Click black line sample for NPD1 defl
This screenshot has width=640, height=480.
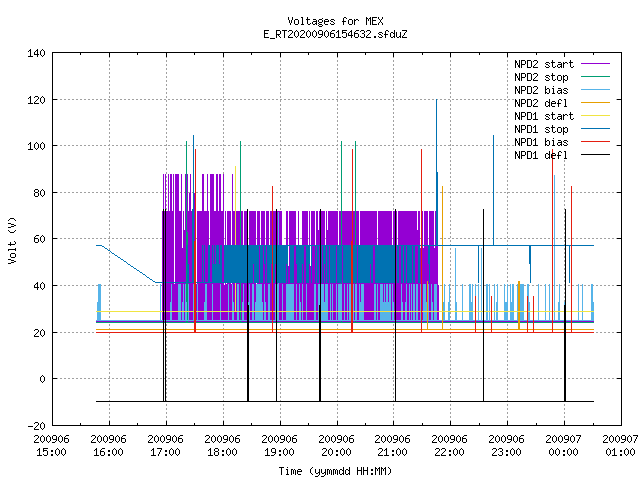(596, 155)
